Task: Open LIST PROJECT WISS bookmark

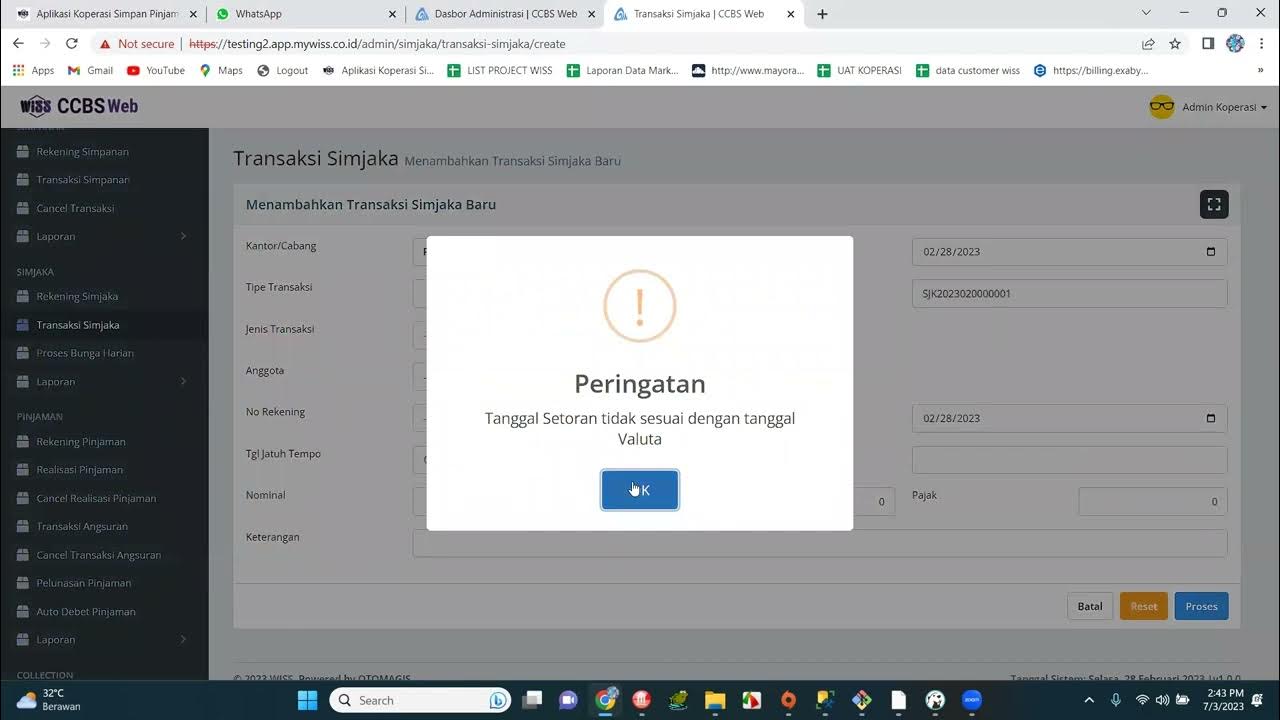Action: (x=500, y=71)
